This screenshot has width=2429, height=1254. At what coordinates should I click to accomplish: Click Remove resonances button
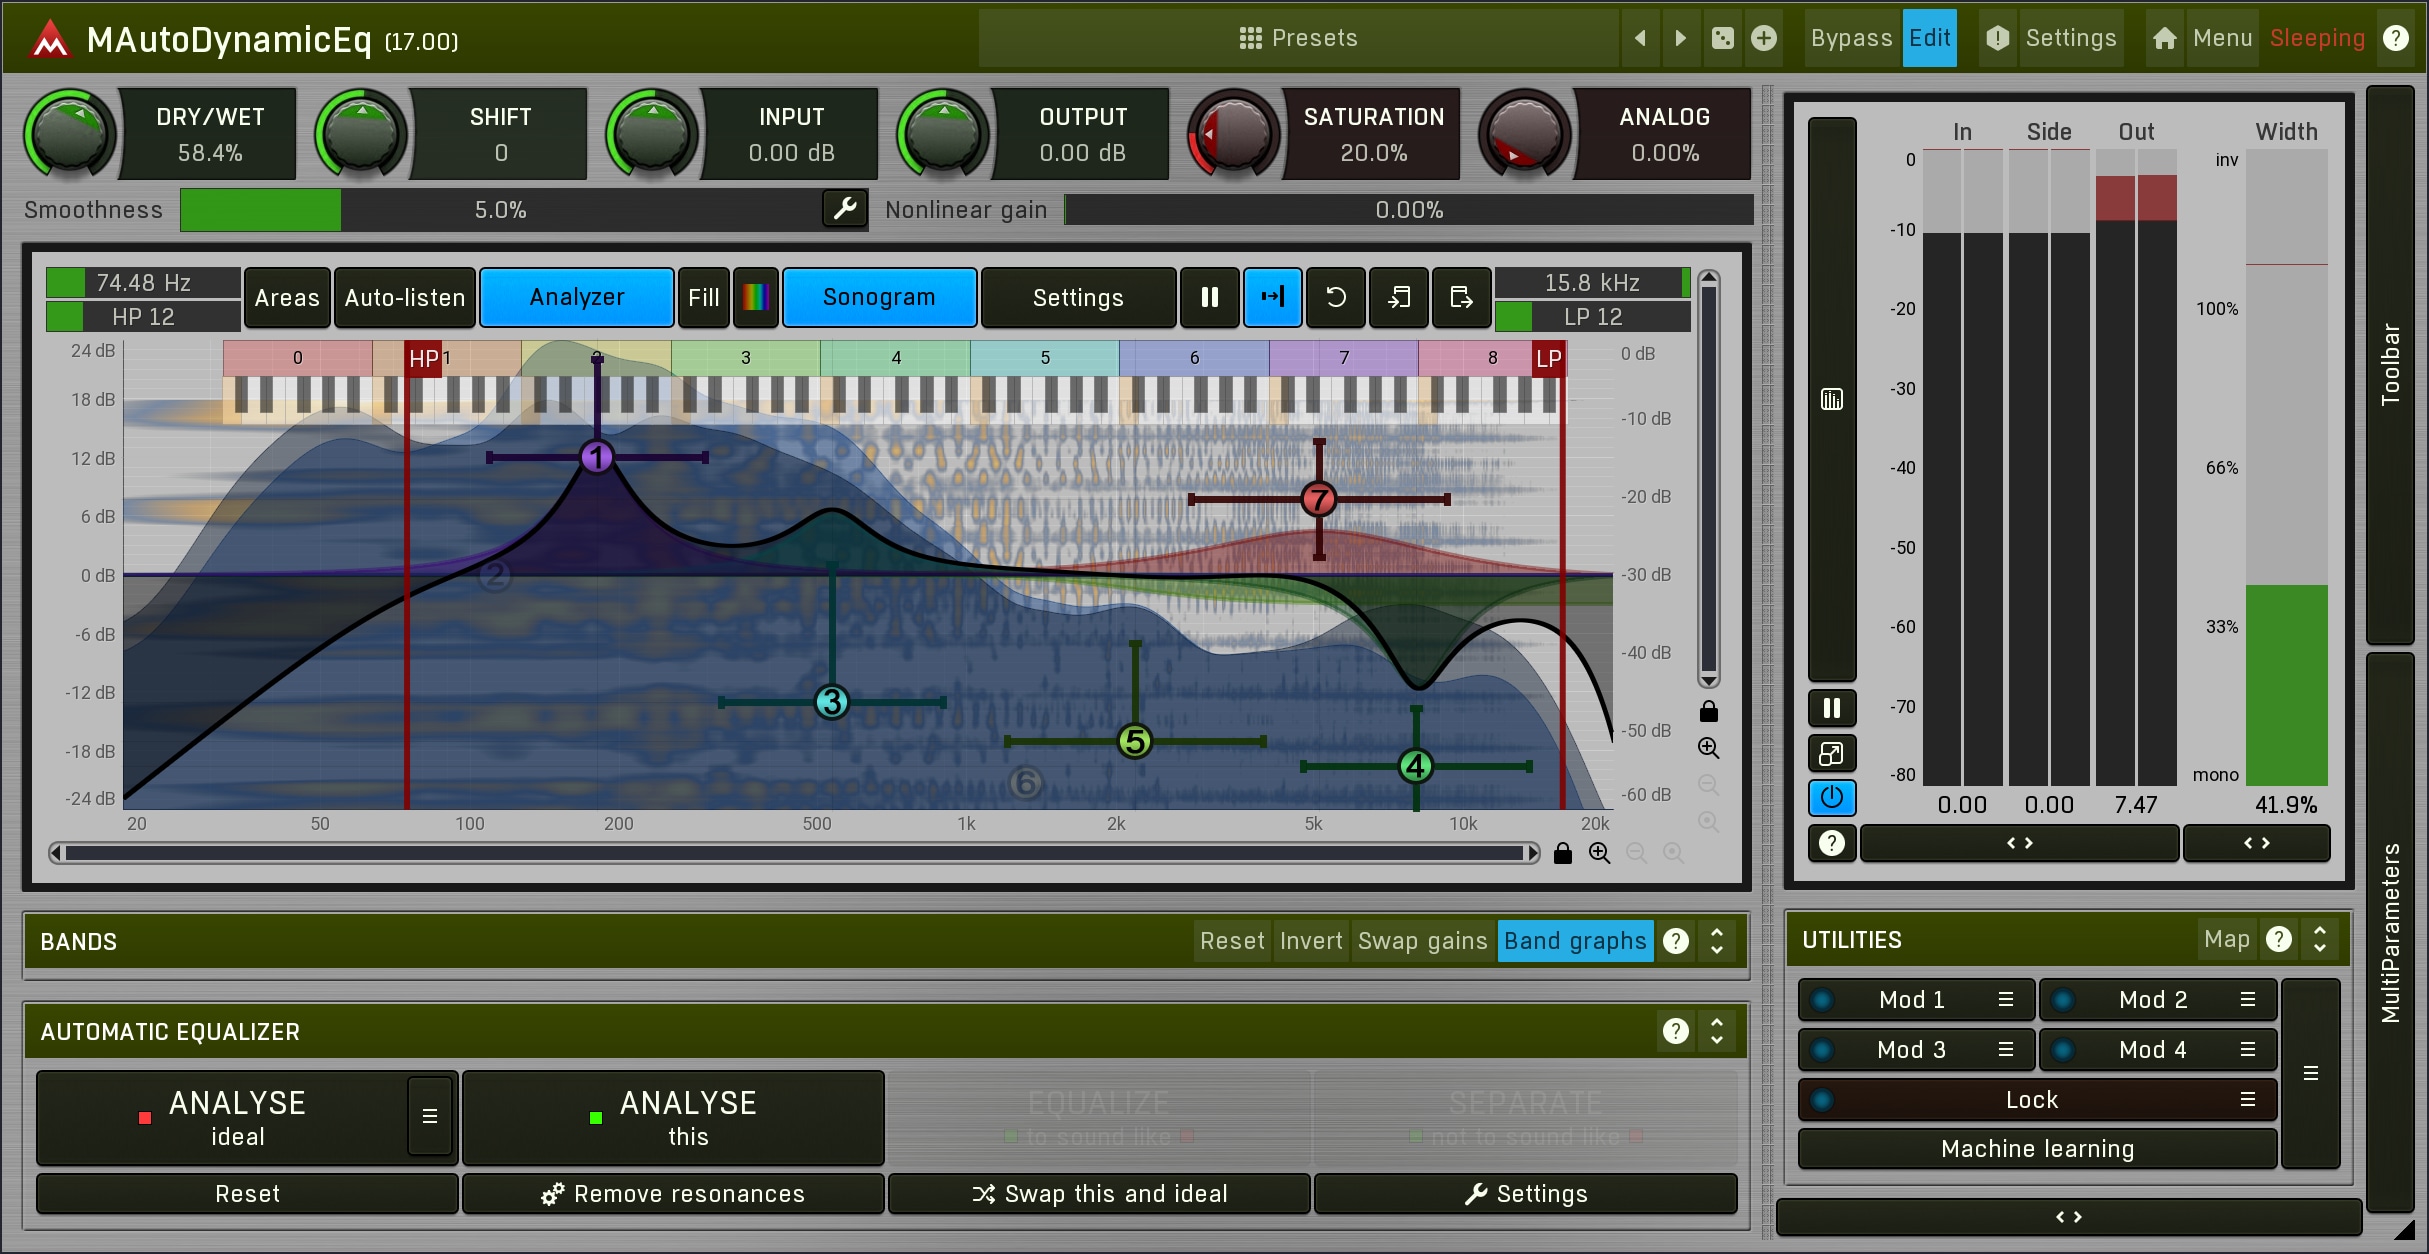(x=673, y=1194)
